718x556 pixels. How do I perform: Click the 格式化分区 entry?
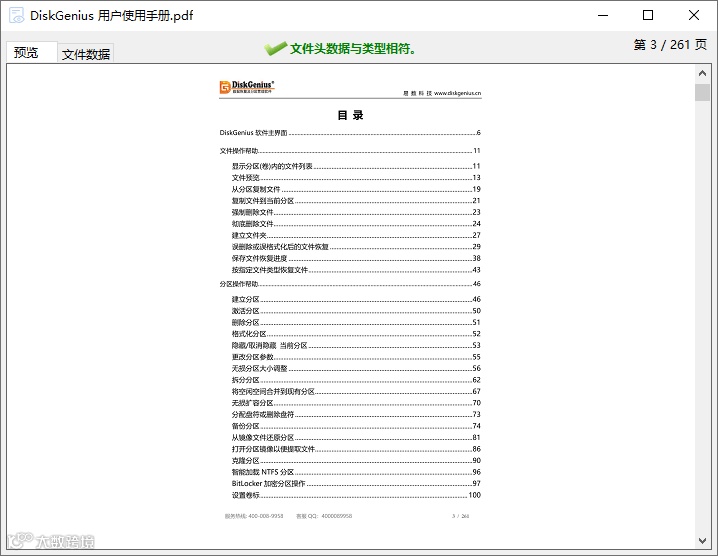[356, 334]
